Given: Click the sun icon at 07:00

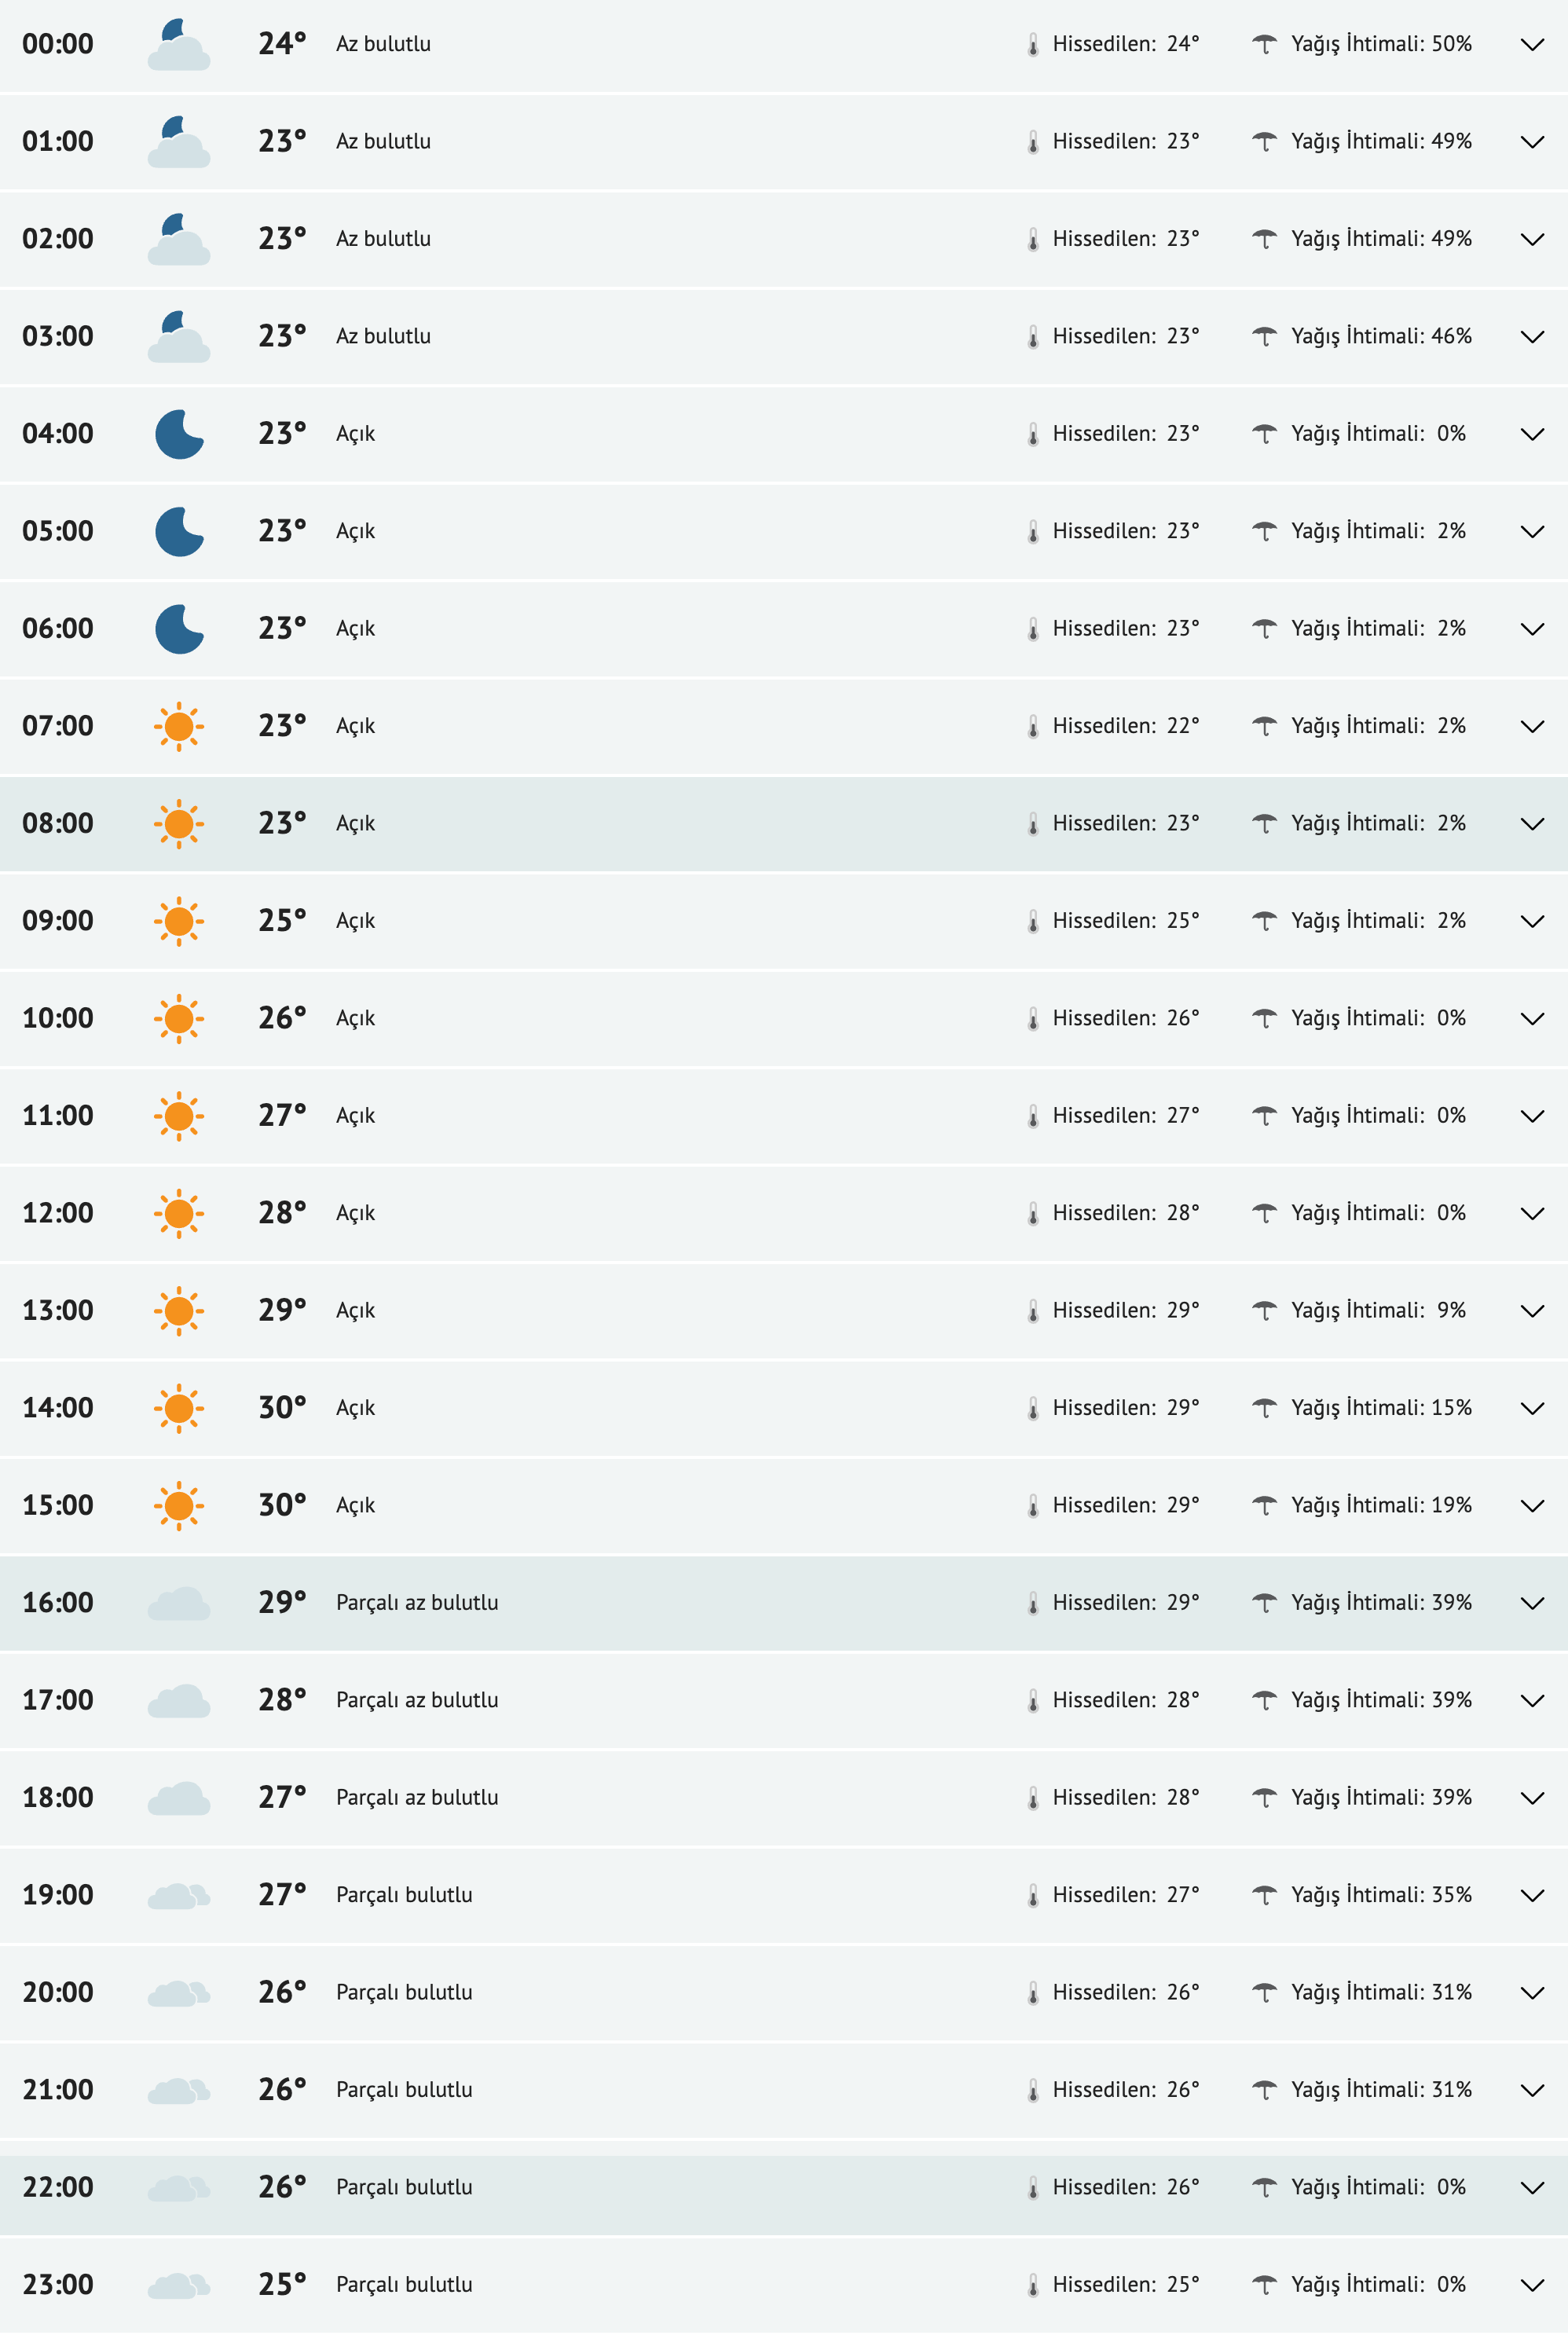Looking at the screenshot, I should coord(179,727).
